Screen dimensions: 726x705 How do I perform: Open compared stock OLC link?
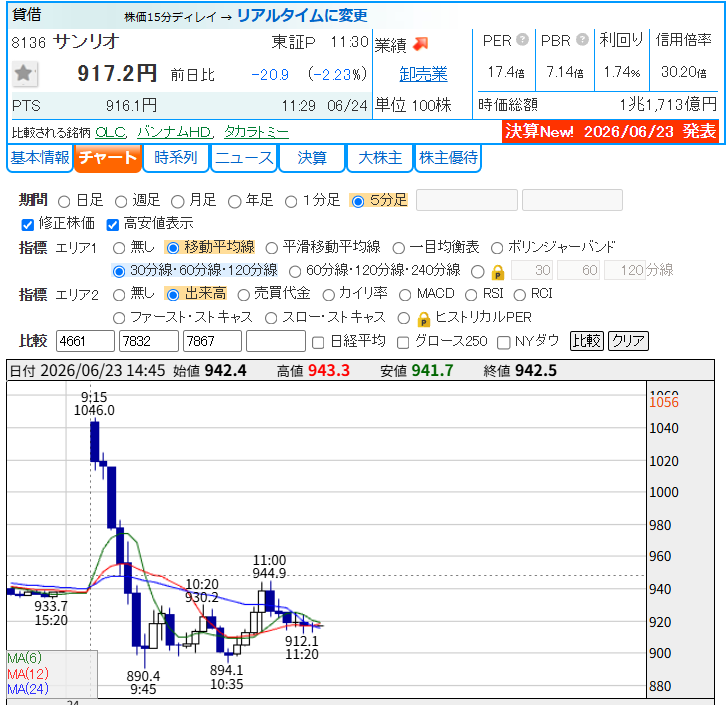(x=110, y=133)
